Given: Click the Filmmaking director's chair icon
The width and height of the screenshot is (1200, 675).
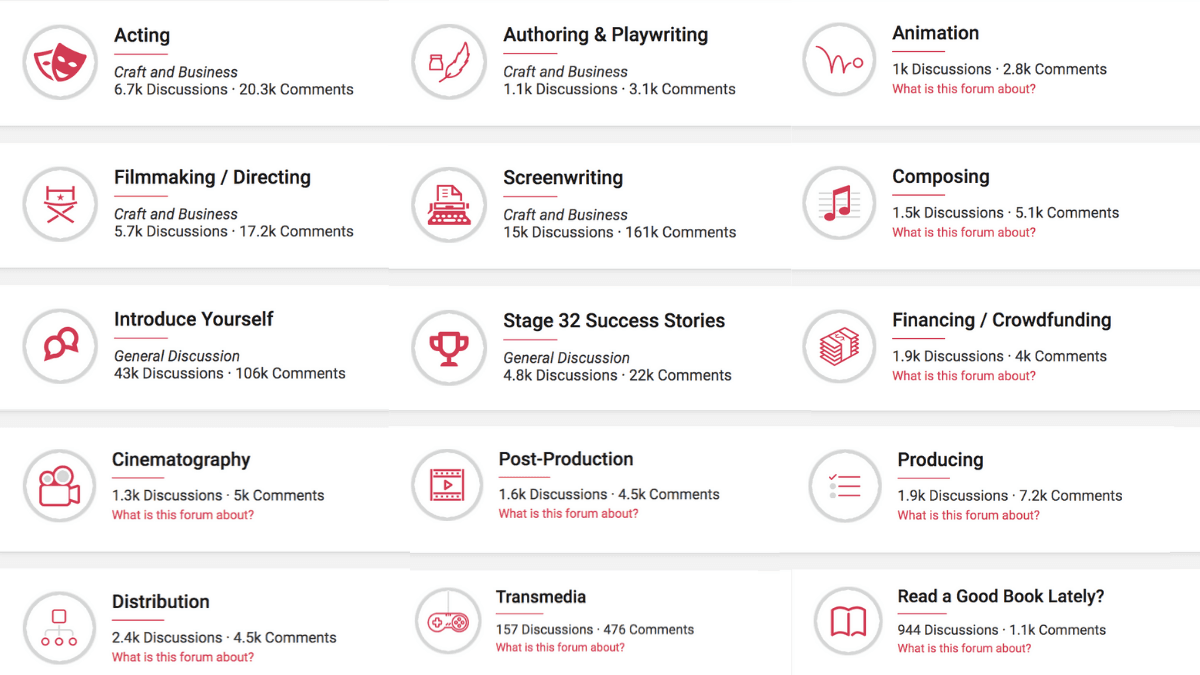Looking at the screenshot, I should point(60,204).
